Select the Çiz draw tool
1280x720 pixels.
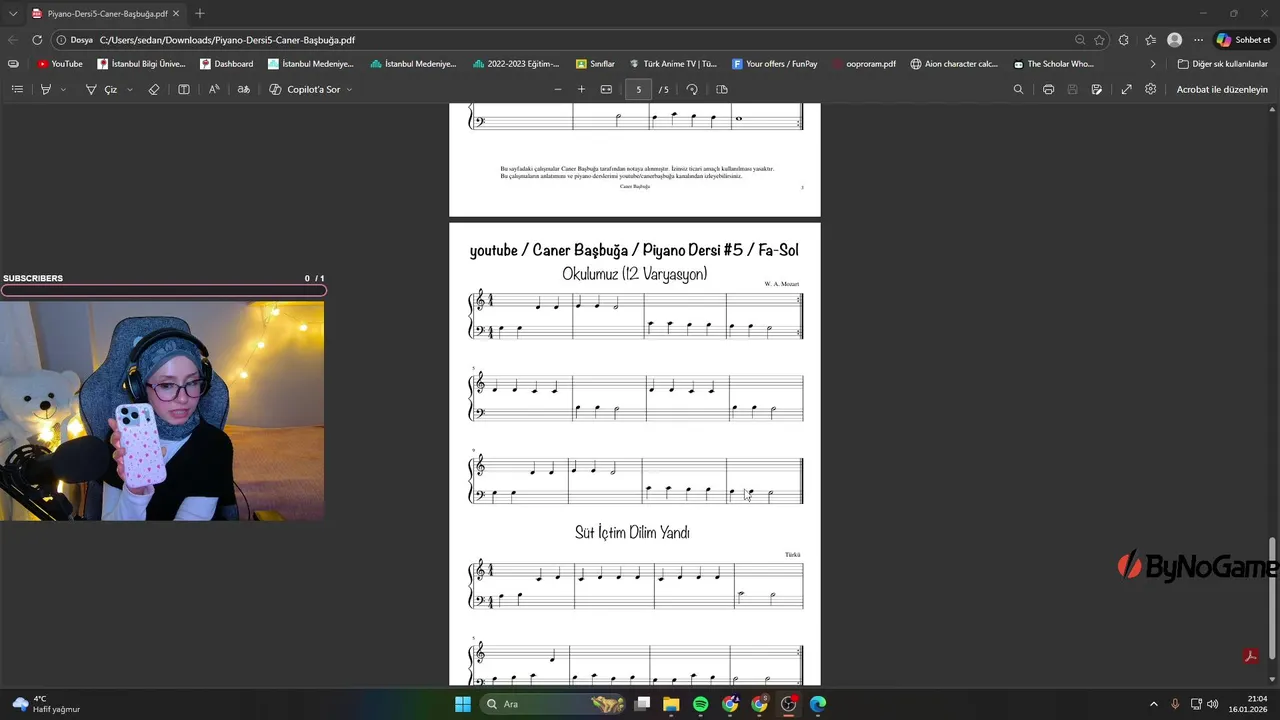click(102, 89)
